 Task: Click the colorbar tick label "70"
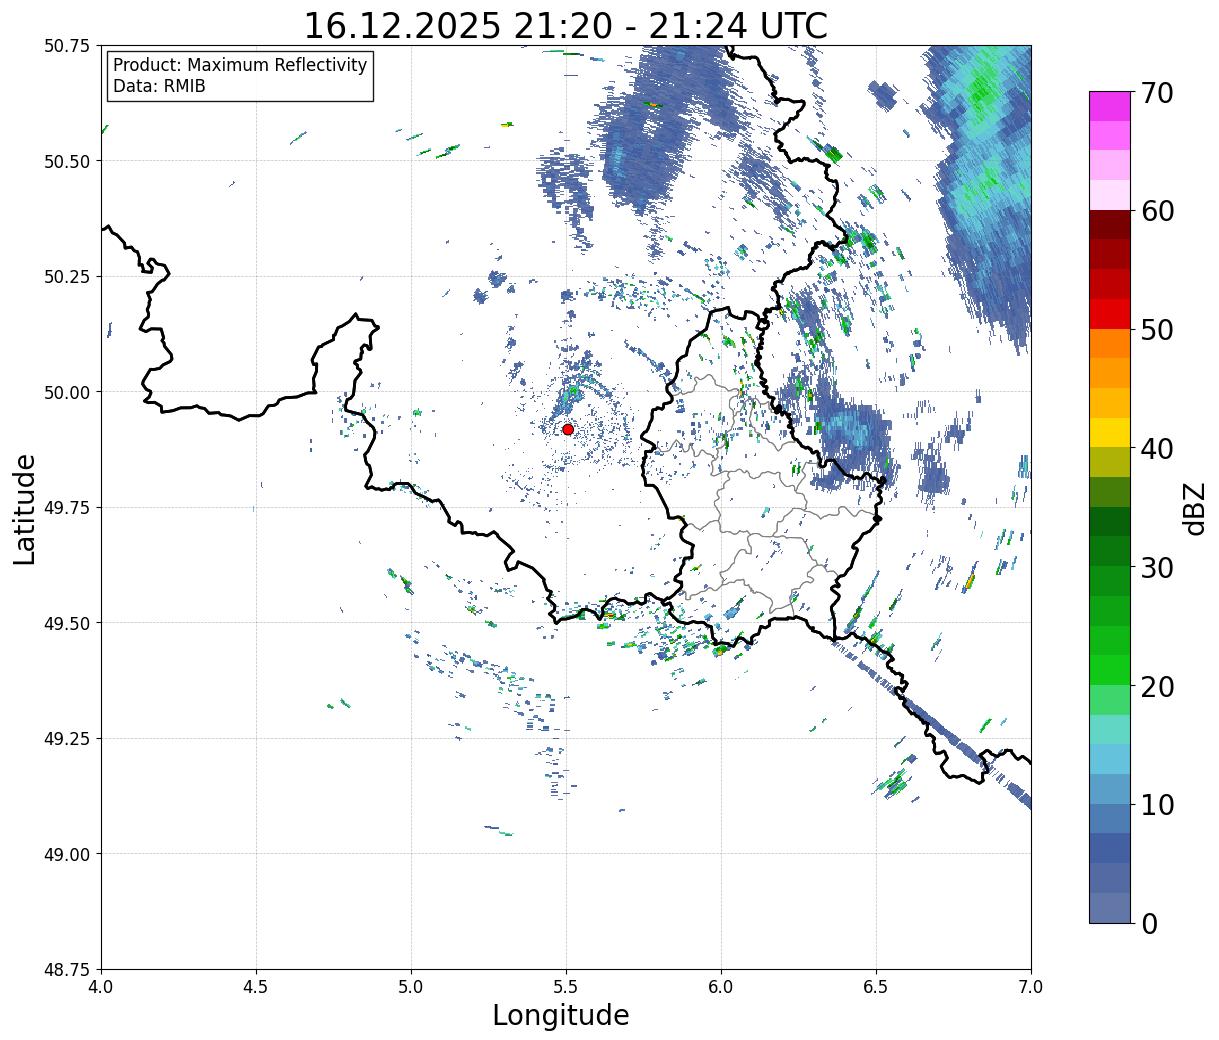point(1156,93)
